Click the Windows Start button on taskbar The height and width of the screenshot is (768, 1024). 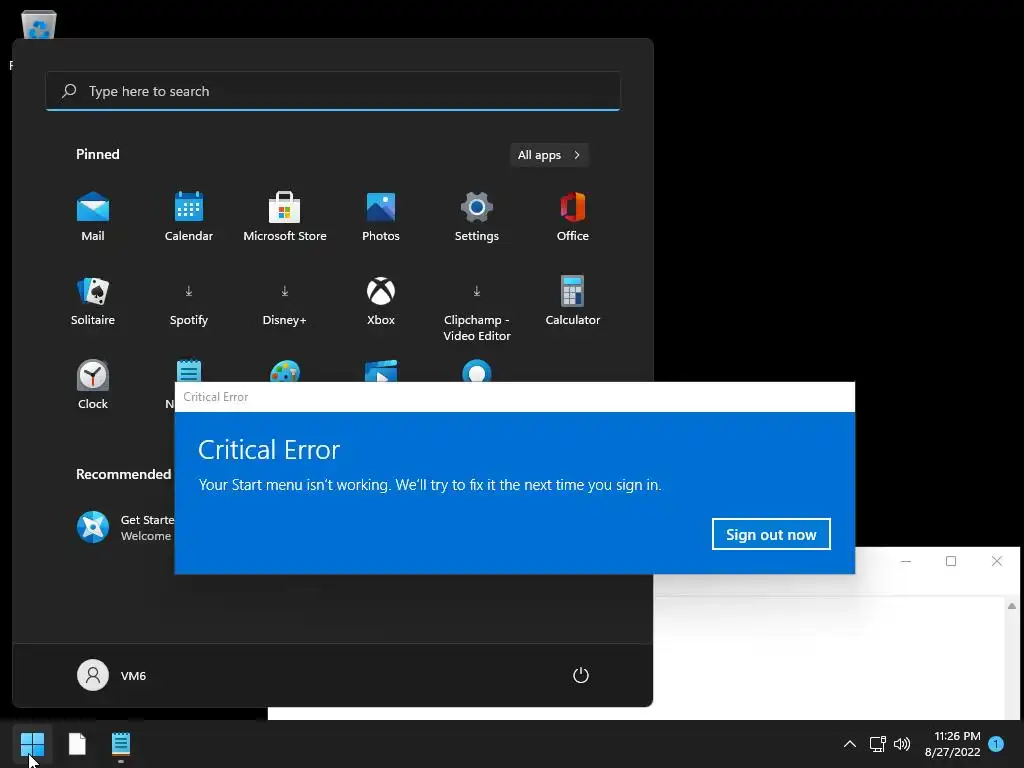tap(32, 744)
